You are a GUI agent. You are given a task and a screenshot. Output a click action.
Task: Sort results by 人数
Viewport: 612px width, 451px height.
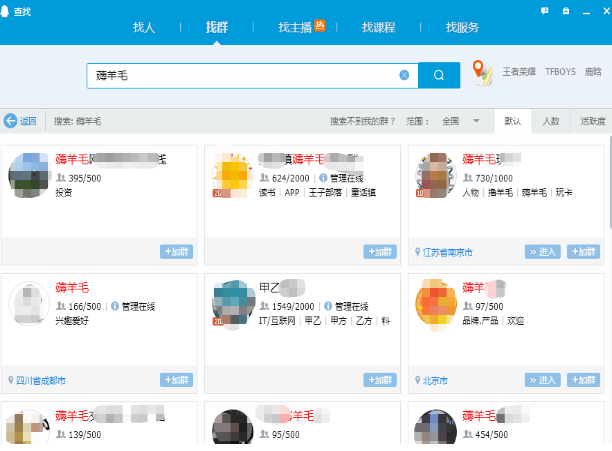pyautogui.click(x=551, y=121)
